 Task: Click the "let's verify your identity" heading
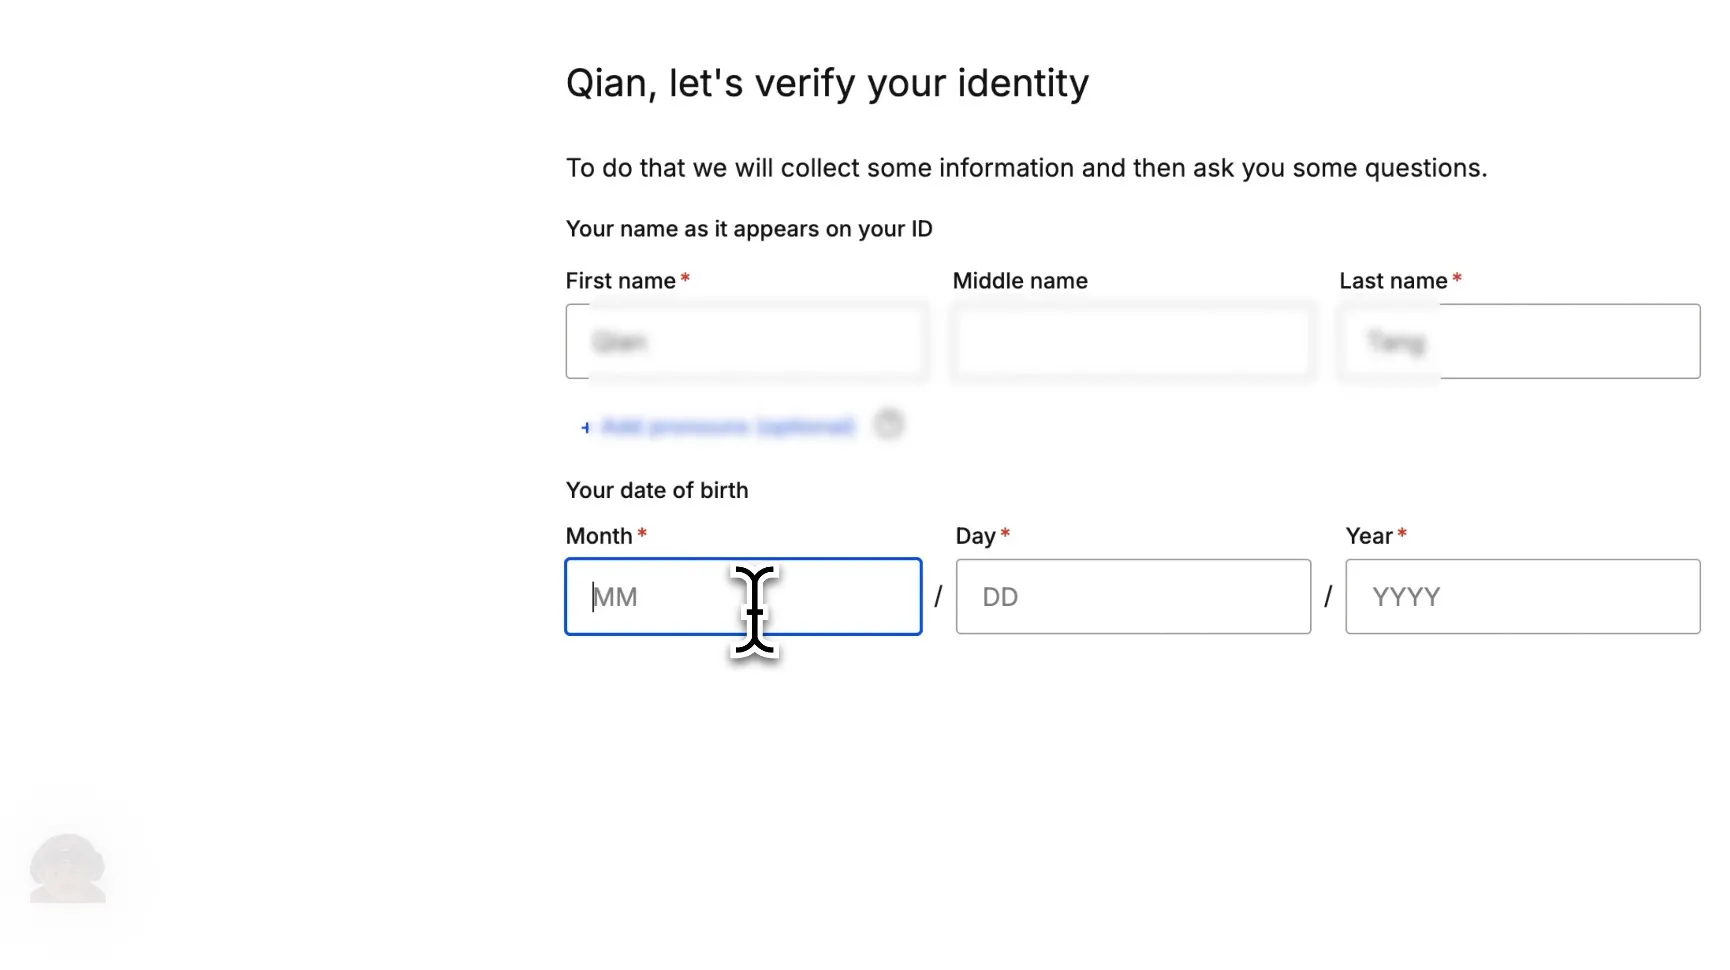(879, 83)
